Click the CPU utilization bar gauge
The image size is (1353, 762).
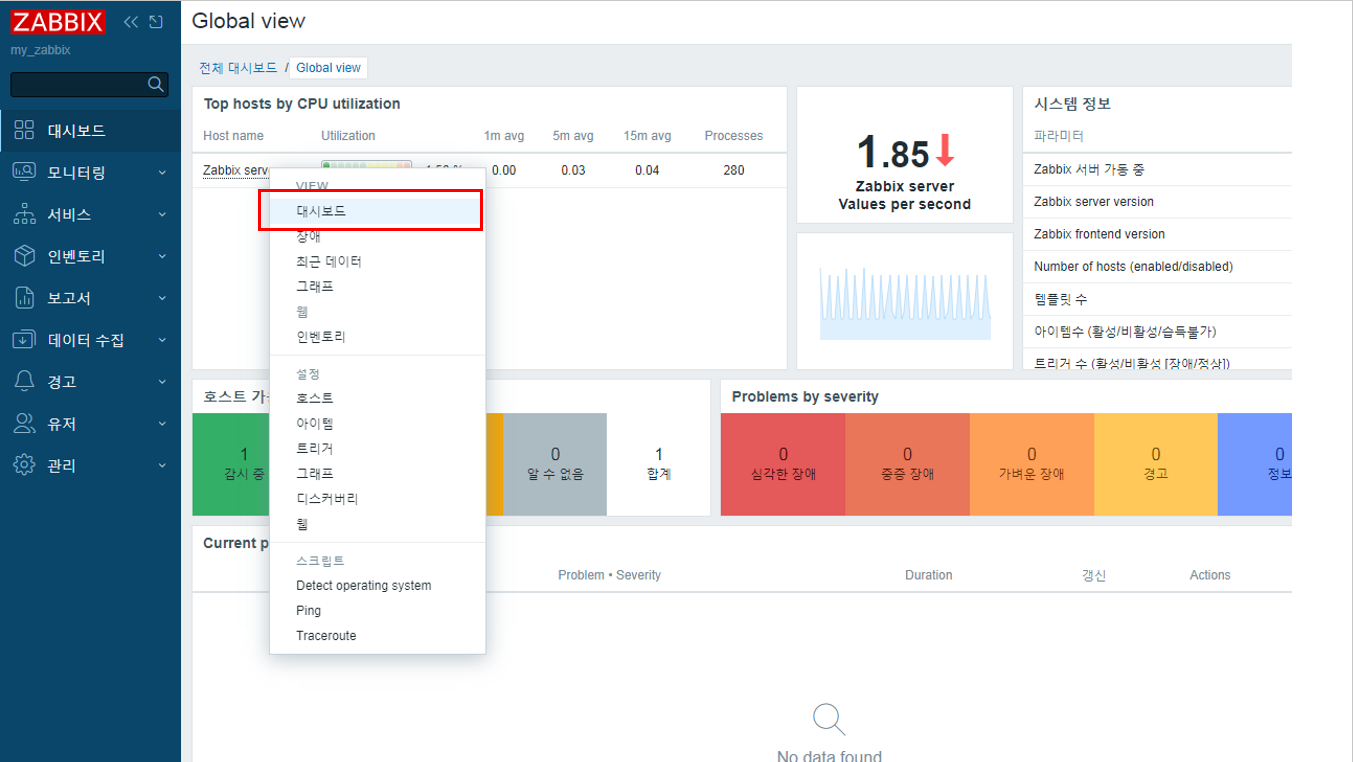point(366,167)
